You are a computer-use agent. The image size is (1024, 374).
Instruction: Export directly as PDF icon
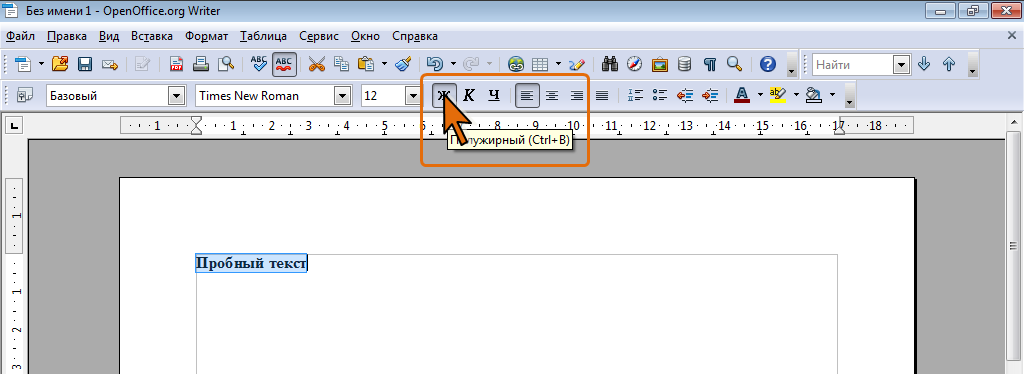pyautogui.click(x=176, y=64)
